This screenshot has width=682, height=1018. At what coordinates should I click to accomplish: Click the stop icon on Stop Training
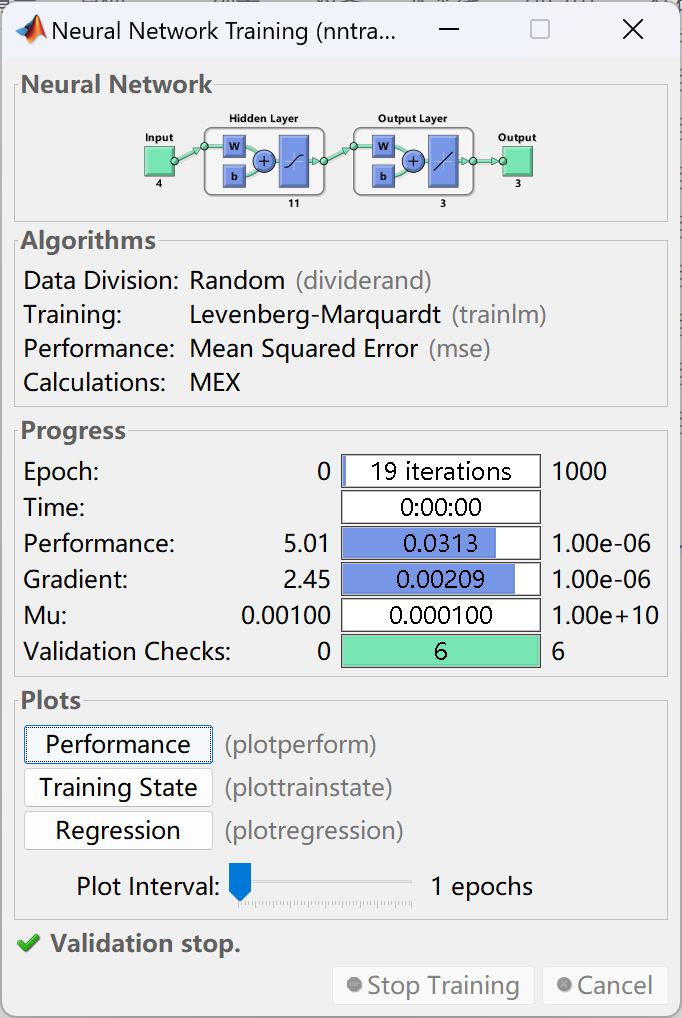[354, 984]
